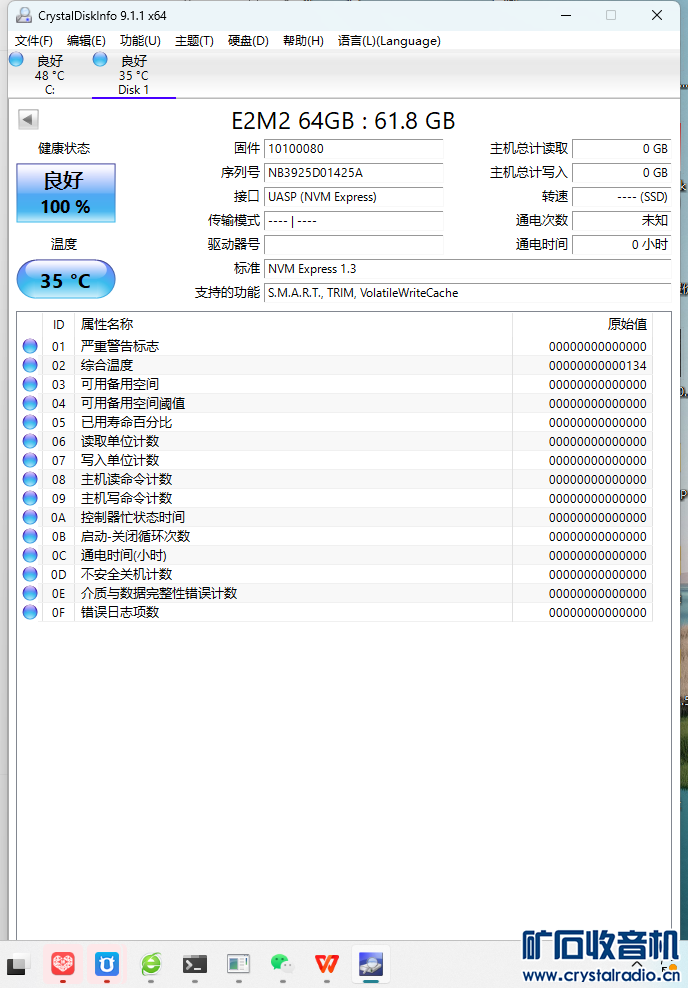Viewport: 688px width, 988px height.
Task: Open the red heart app on taskbar
Action: pos(62,963)
